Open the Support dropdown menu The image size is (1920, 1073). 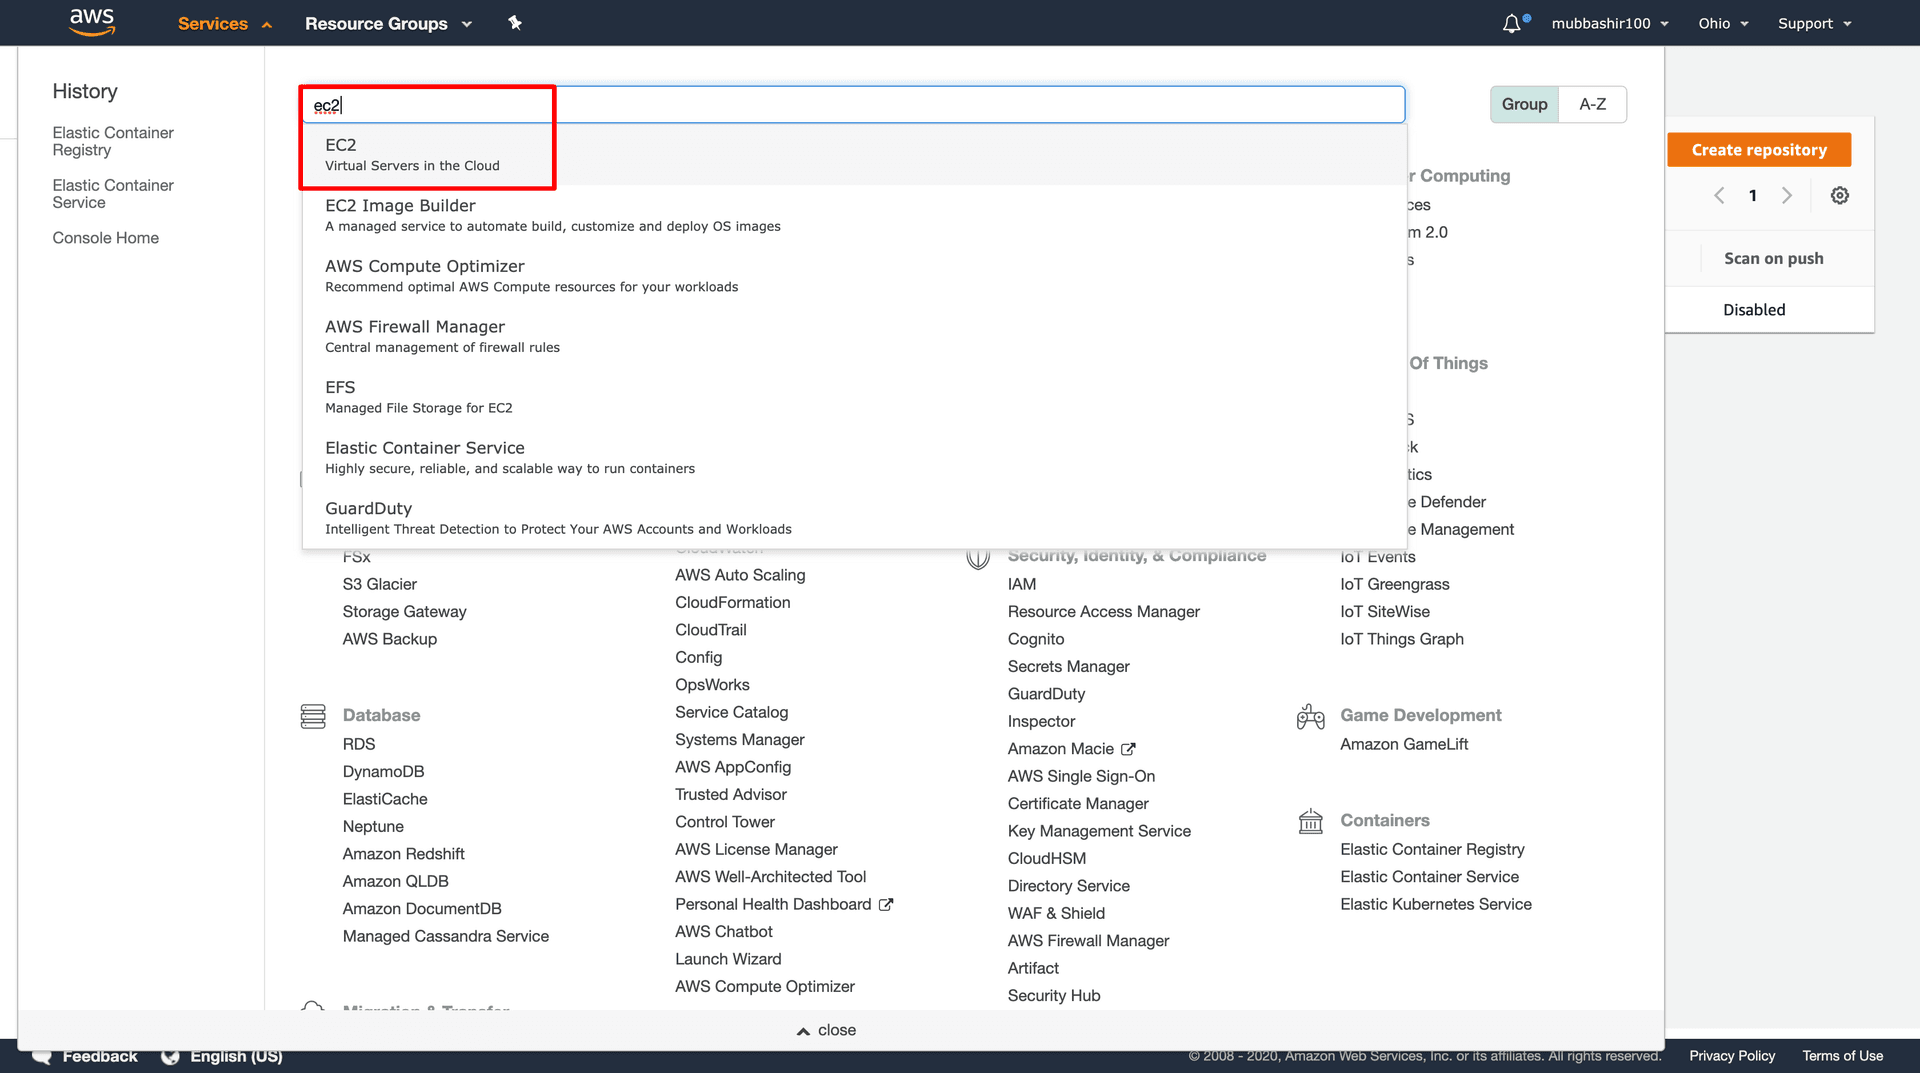click(x=1815, y=23)
